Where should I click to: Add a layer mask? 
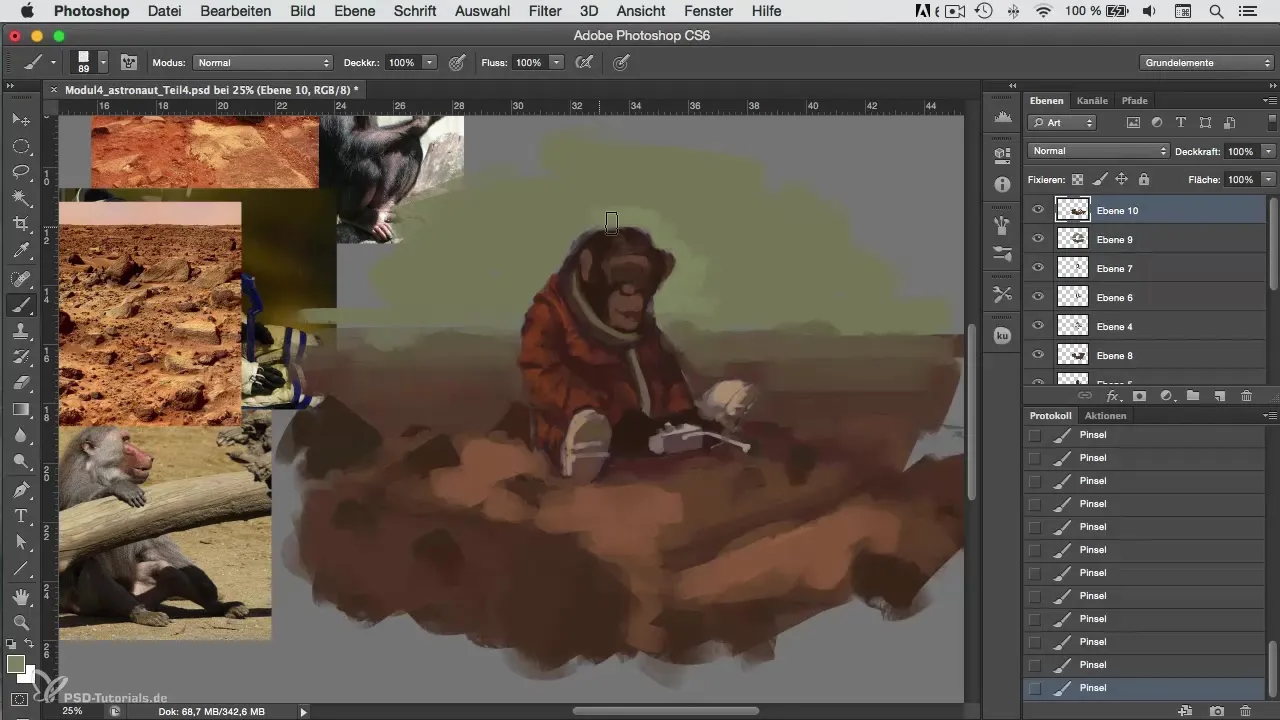[x=1139, y=396]
